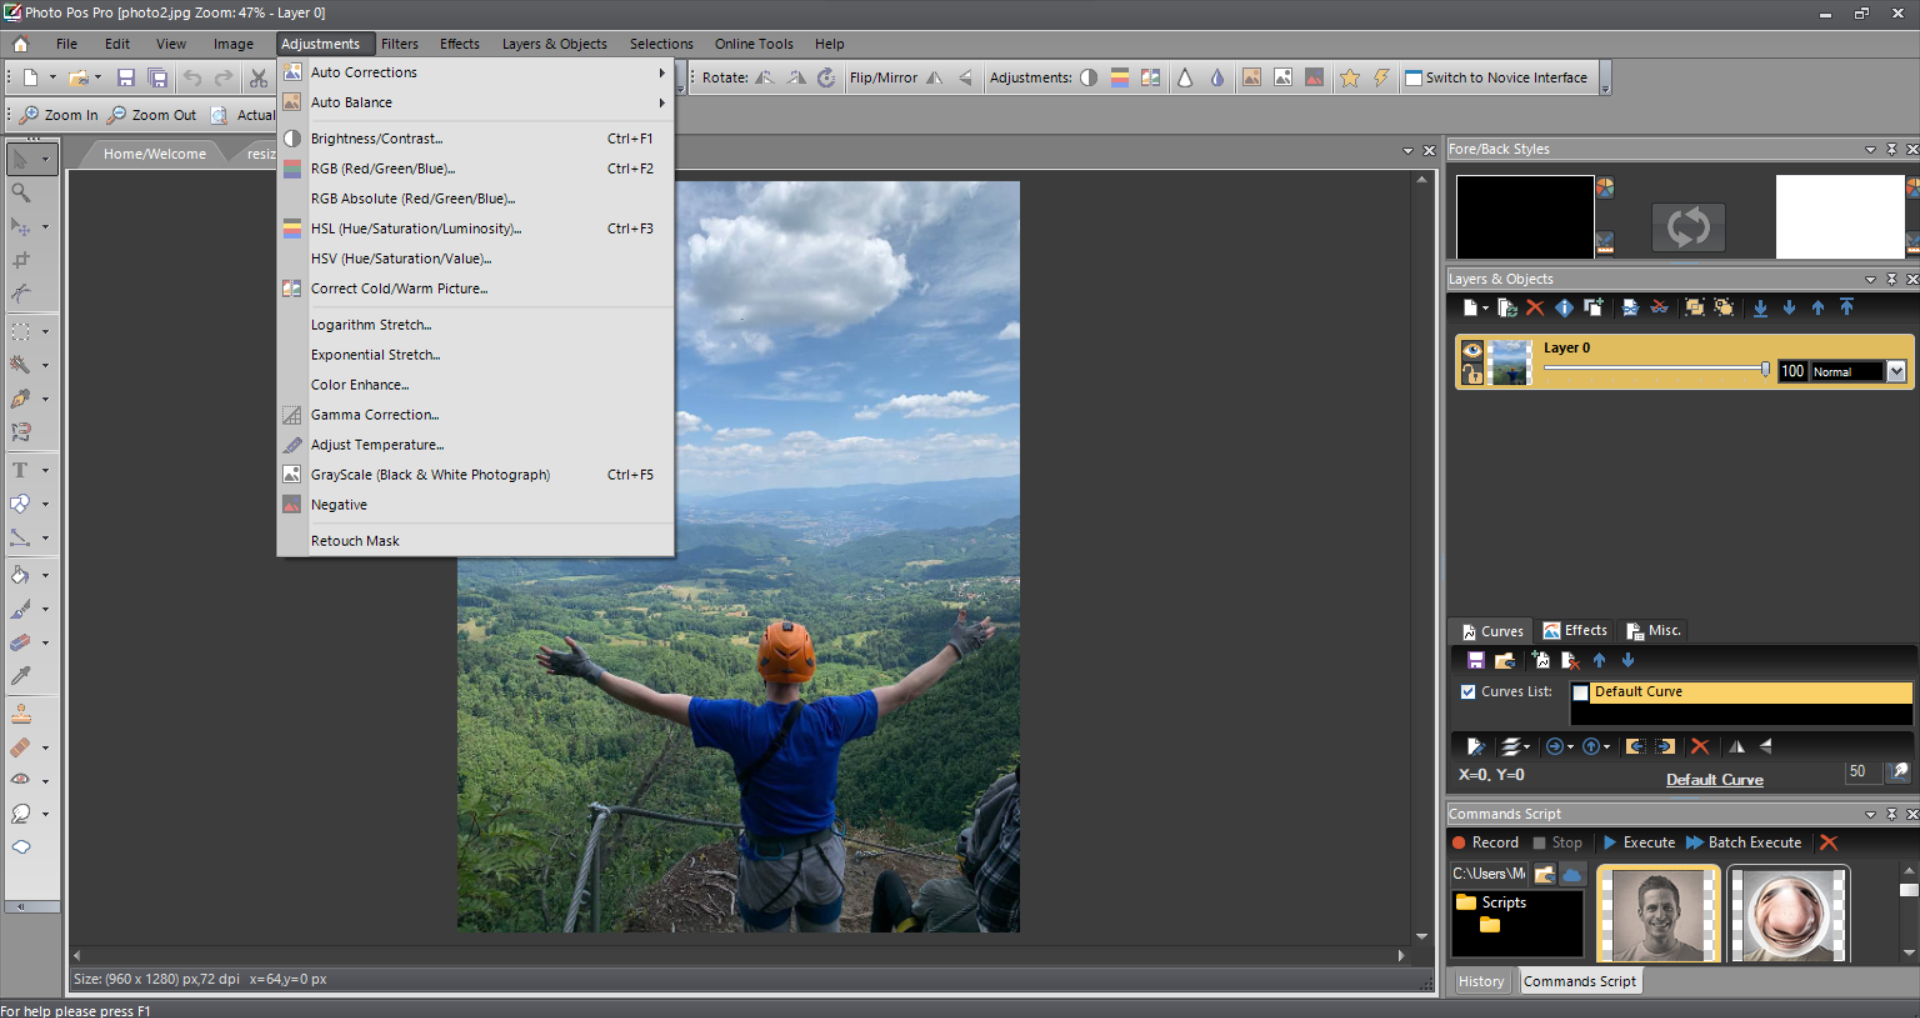Toggle the Layer 0 lock icon
This screenshot has height=1018, width=1920.
point(1472,374)
